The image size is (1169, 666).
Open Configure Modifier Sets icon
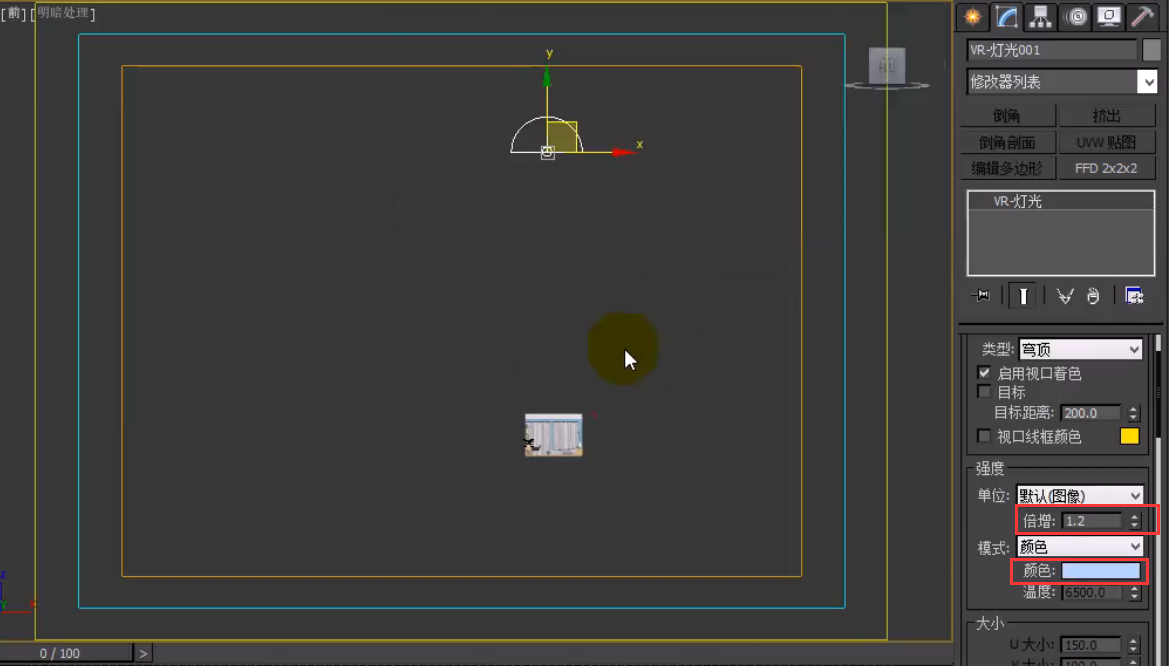tap(1134, 296)
